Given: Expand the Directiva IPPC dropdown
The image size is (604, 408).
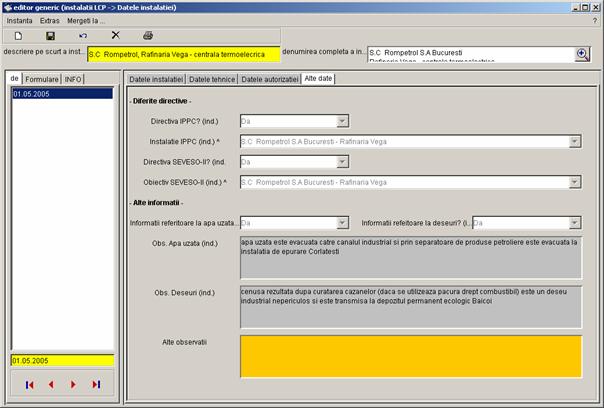Looking at the screenshot, I should pos(342,121).
